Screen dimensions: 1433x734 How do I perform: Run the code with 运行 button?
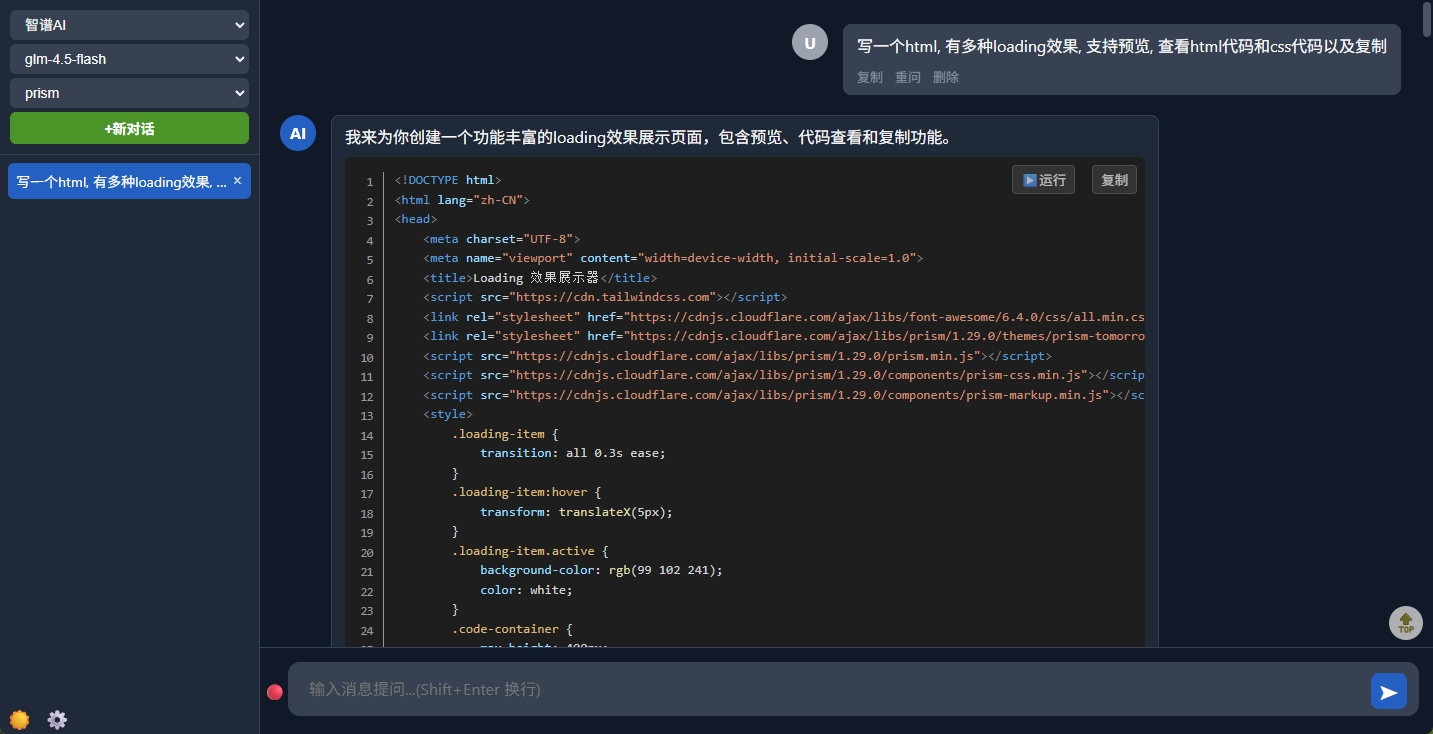[x=1043, y=180]
